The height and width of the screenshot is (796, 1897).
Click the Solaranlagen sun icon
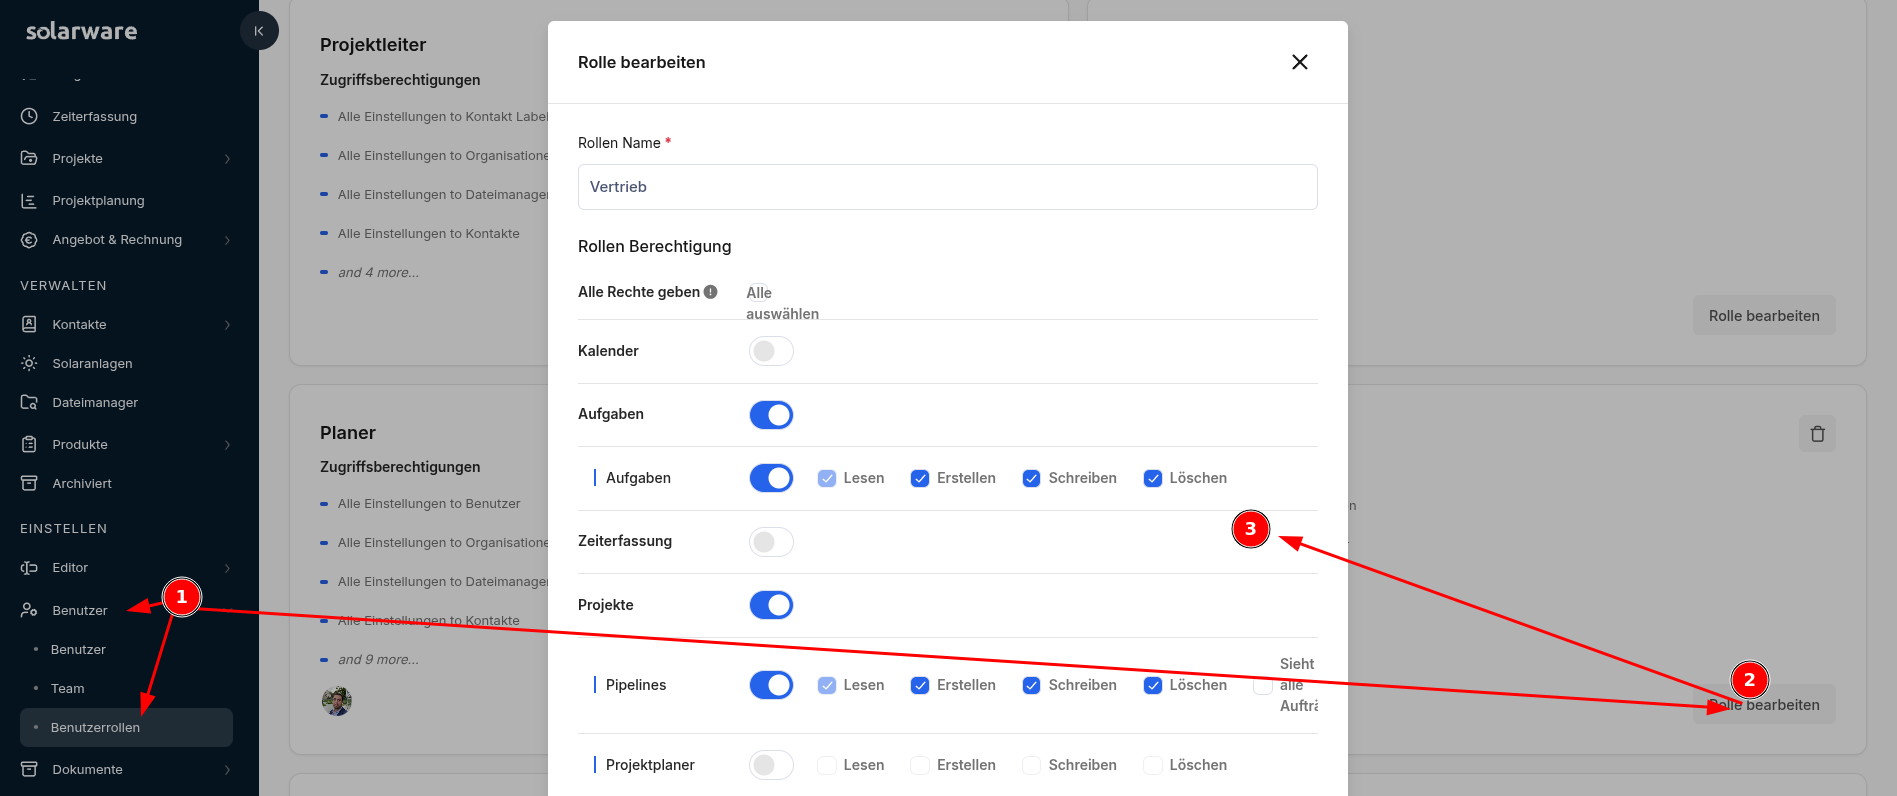click(29, 363)
